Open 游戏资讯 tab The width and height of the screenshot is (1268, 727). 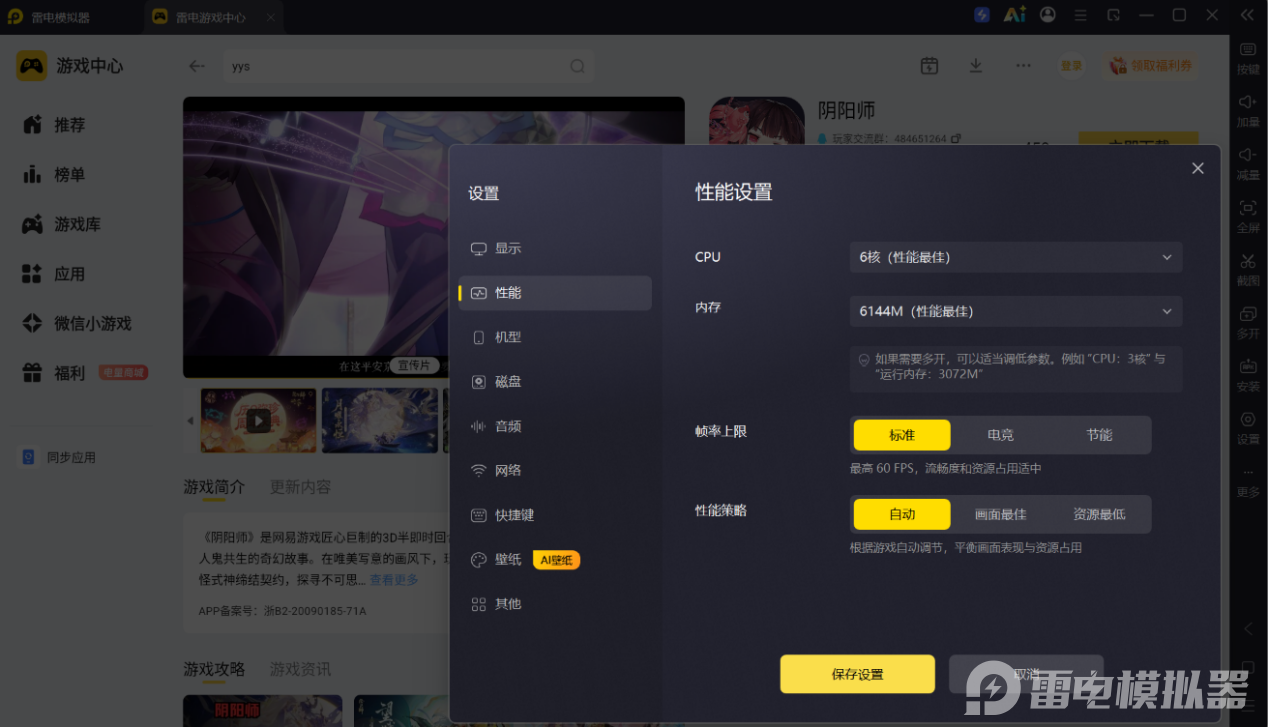click(300, 669)
